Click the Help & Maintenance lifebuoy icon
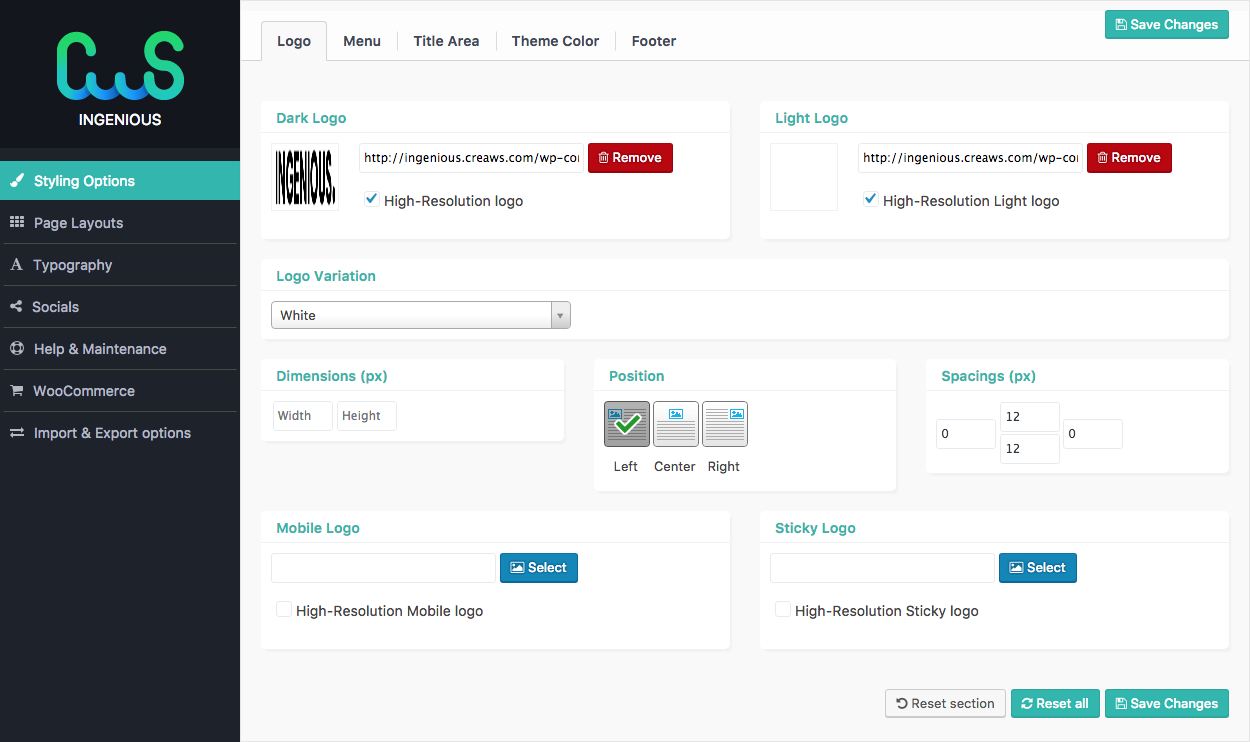1250x742 pixels. click(17, 349)
